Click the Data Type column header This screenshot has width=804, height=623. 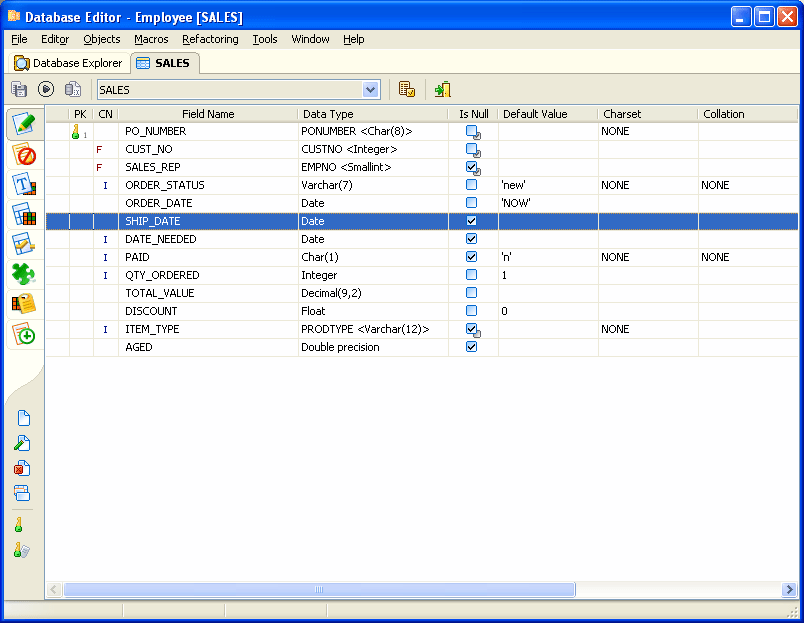(x=328, y=114)
